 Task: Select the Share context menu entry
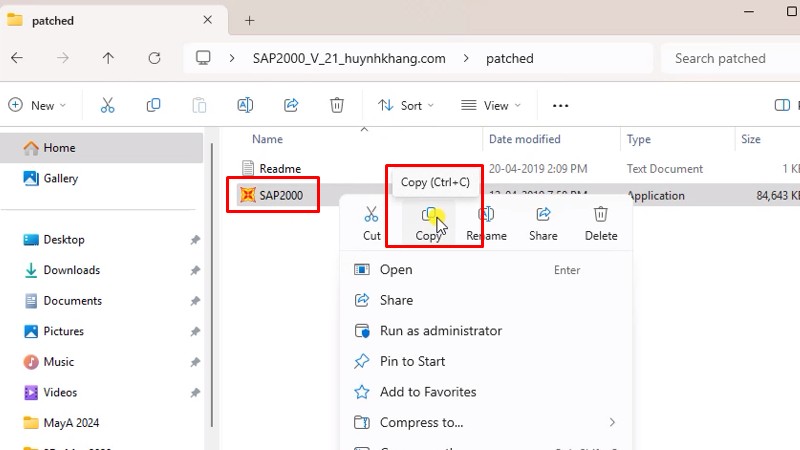486,300
